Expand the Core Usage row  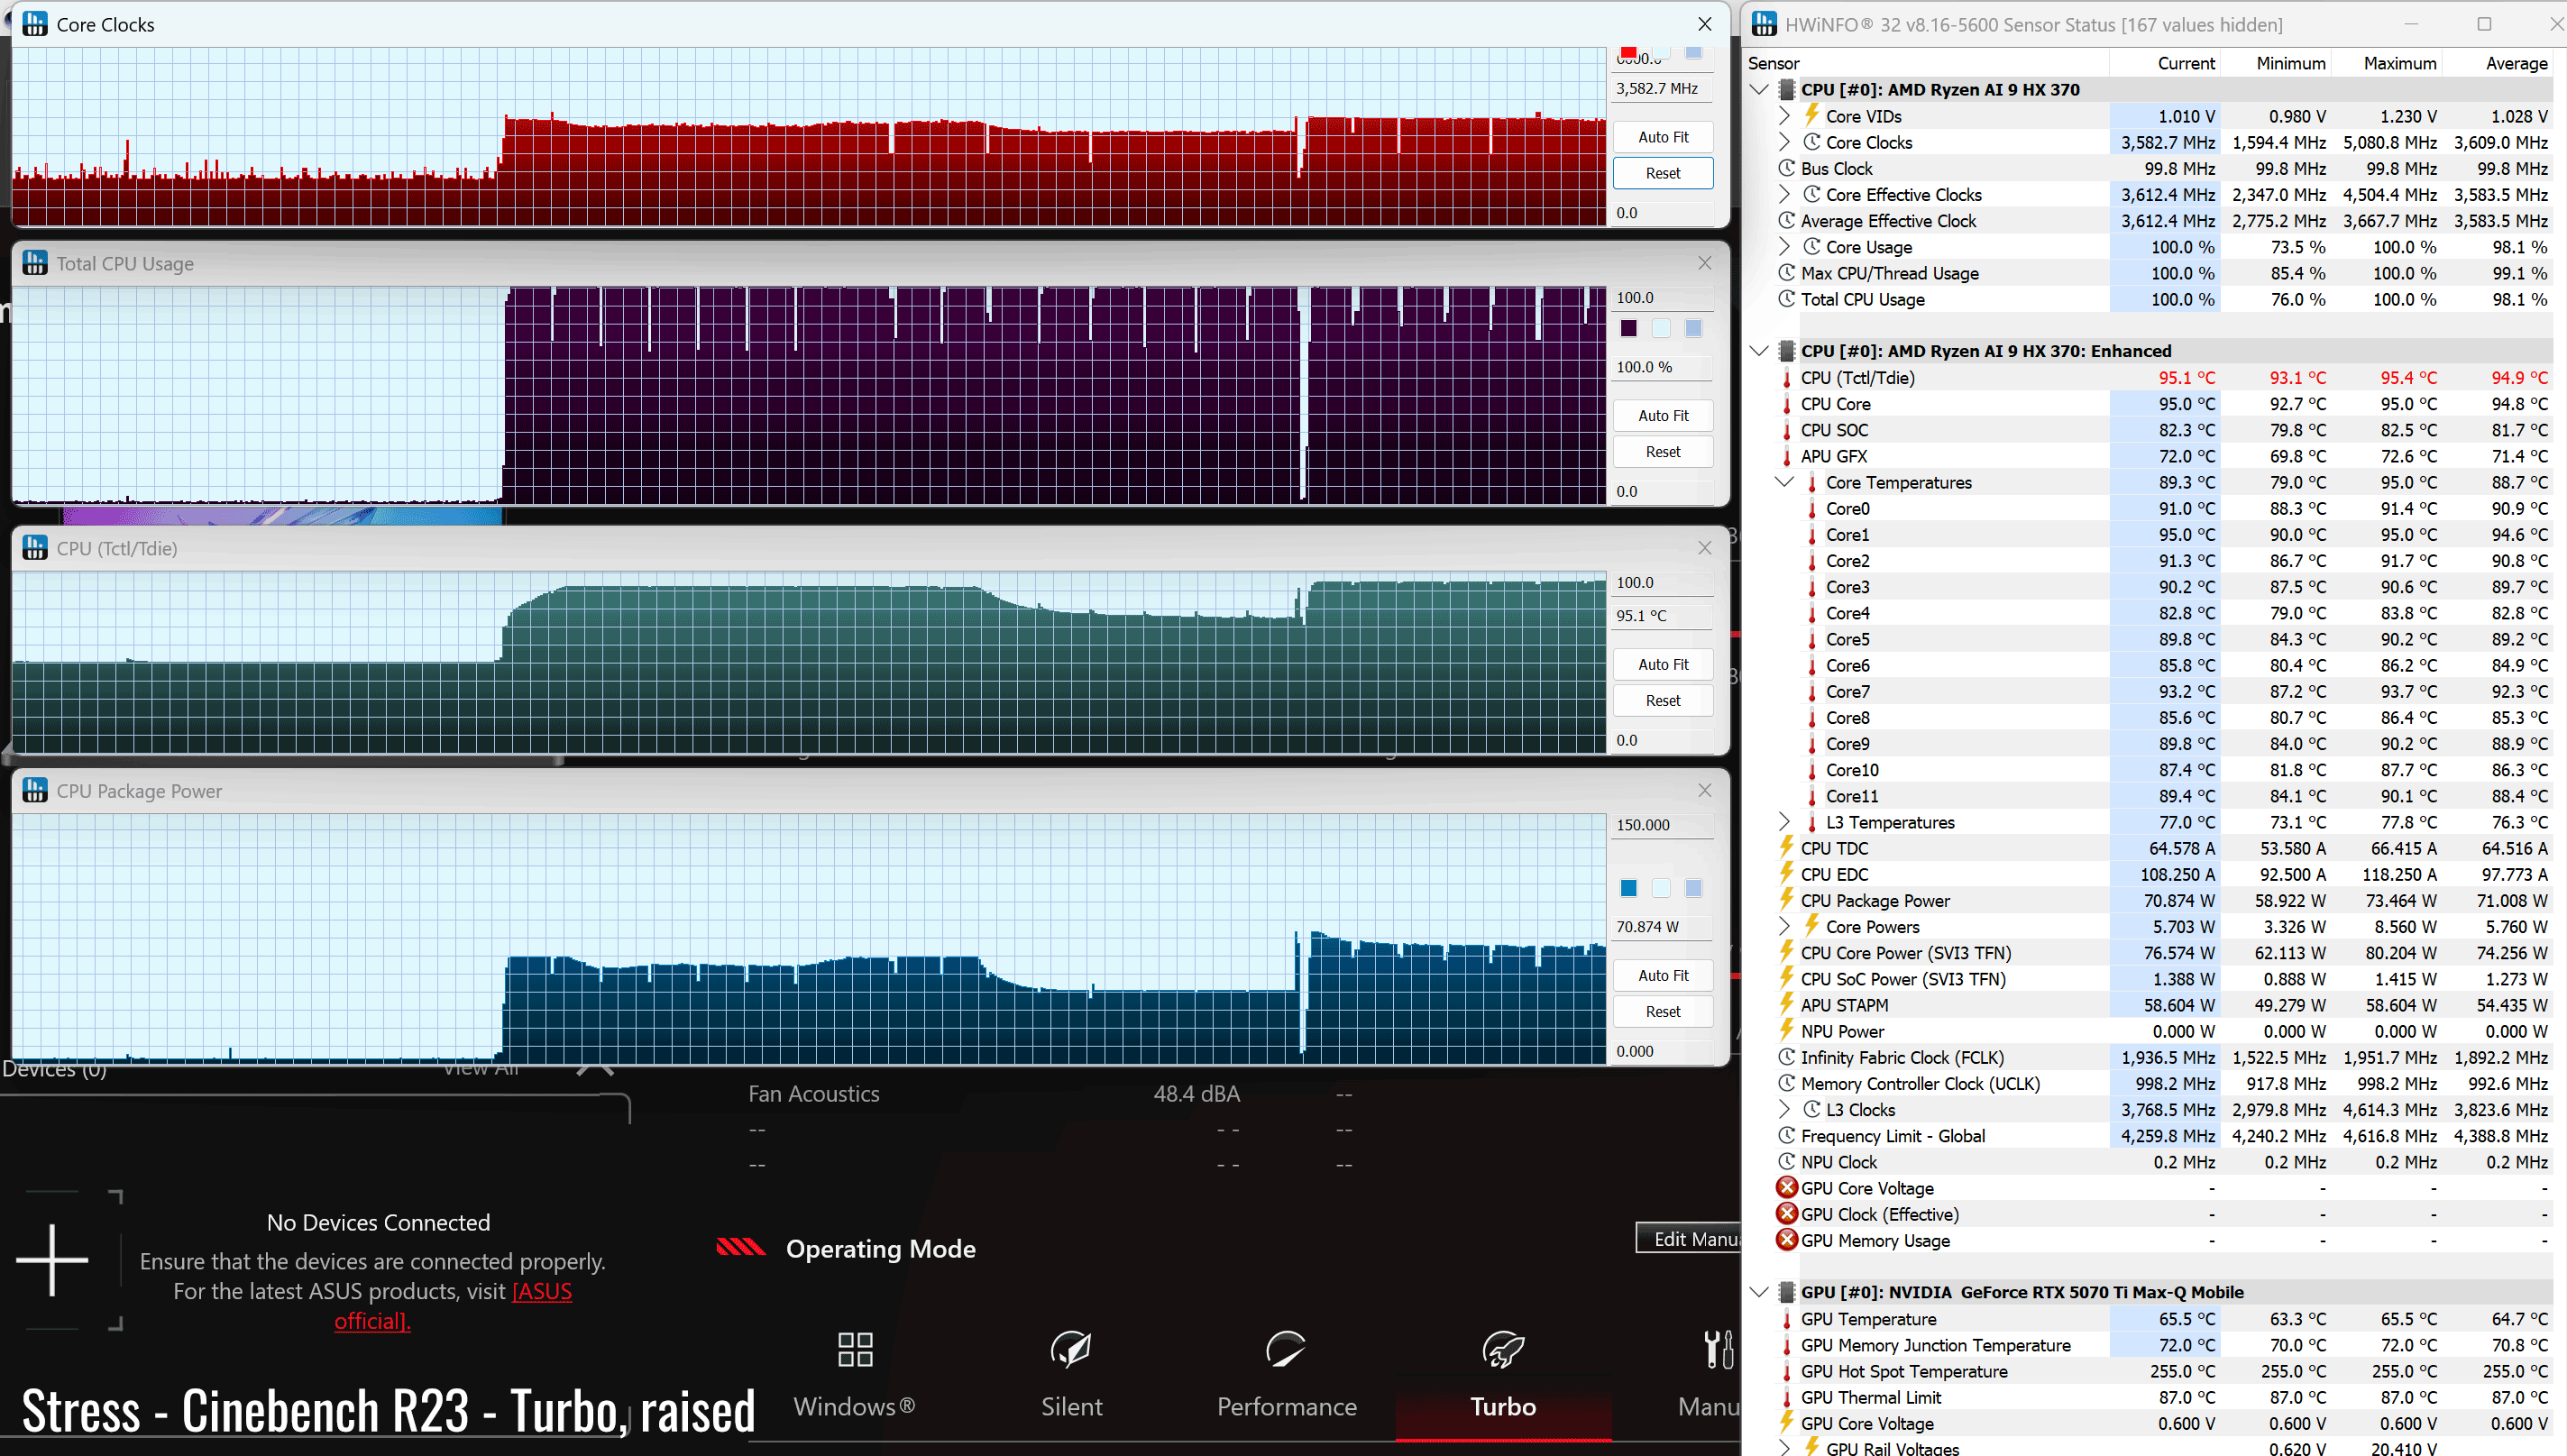pyautogui.click(x=1784, y=246)
